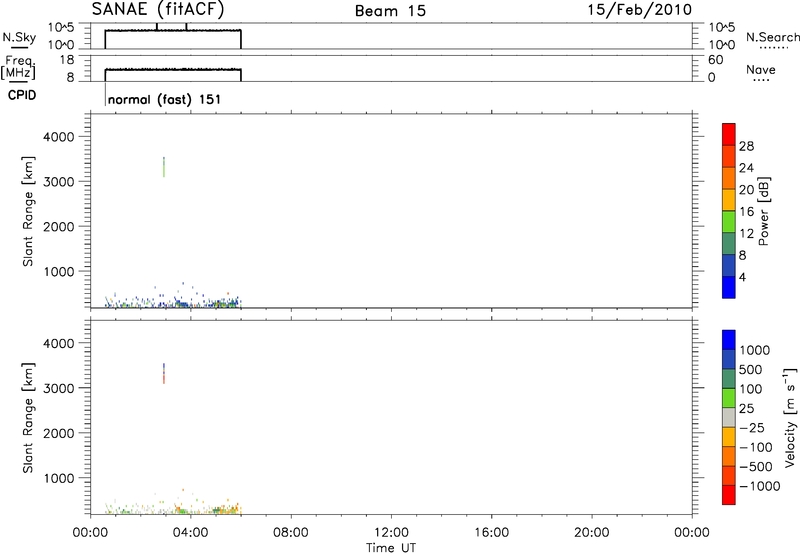Click the CPID label
This screenshot has width=800, height=554.
tap(22, 95)
